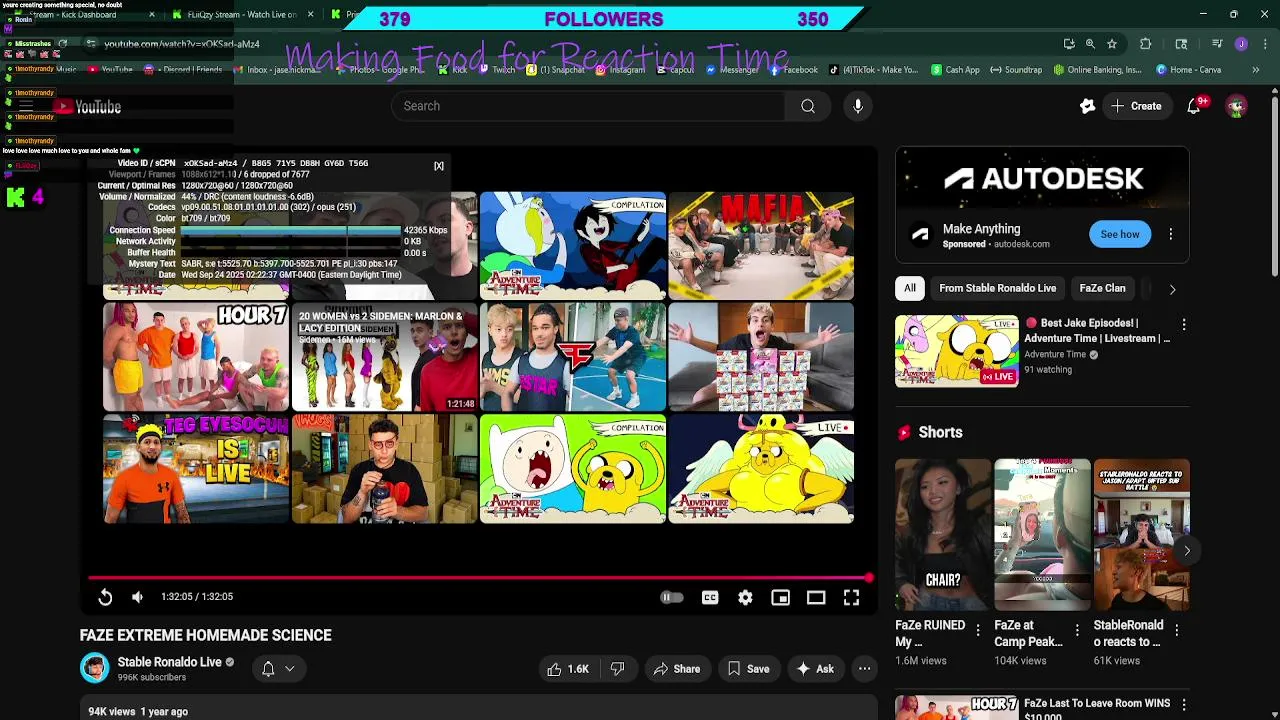Open Best Jake Episodes livestream title
This screenshot has width=1280, height=720.
coord(1098,331)
